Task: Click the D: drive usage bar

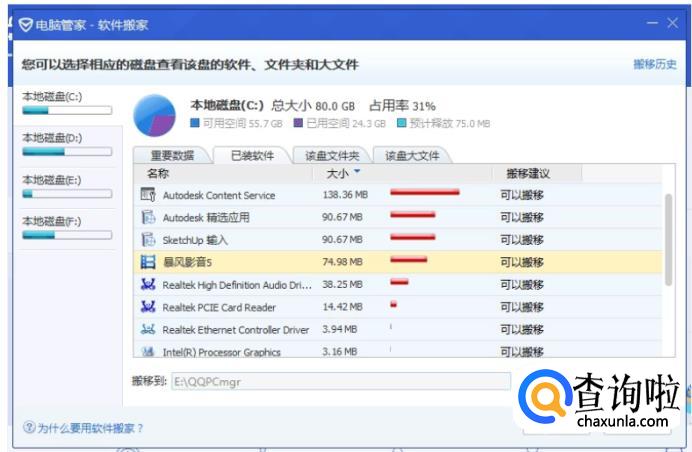Action: click(67, 151)
